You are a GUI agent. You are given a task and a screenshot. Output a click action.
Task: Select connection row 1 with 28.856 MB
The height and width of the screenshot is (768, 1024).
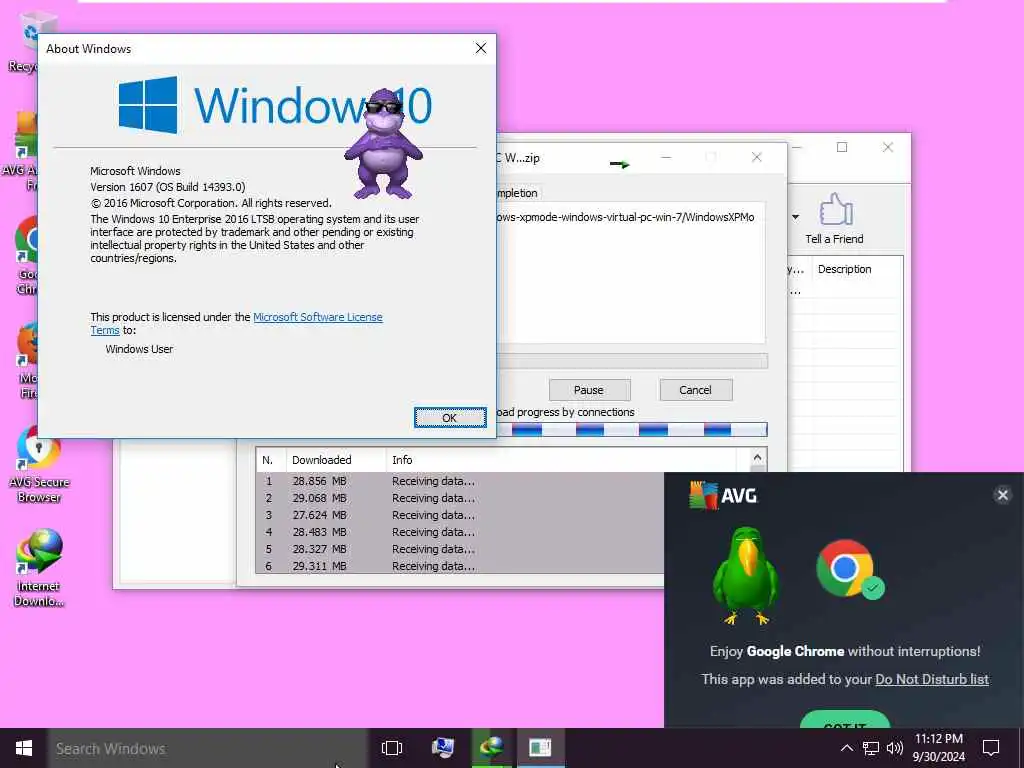(x=460, y=481)
